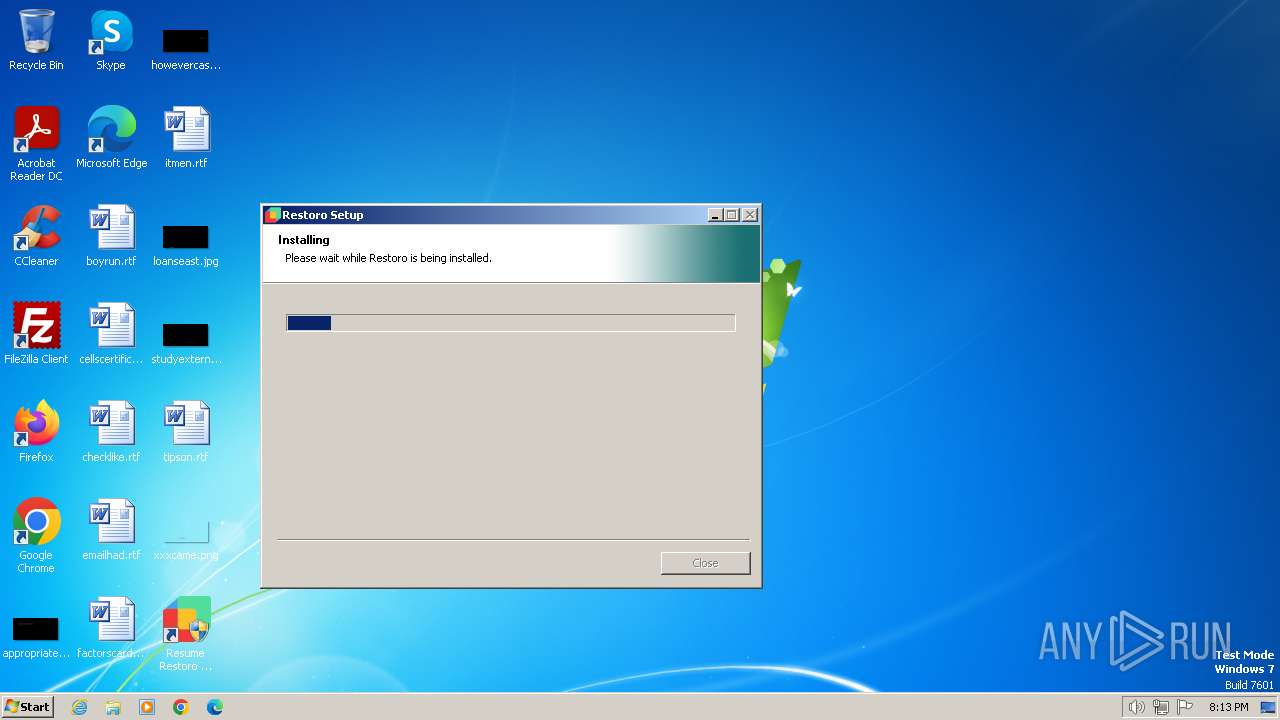Launch Microsoft Edge desktop shortcut

point(111,137)
